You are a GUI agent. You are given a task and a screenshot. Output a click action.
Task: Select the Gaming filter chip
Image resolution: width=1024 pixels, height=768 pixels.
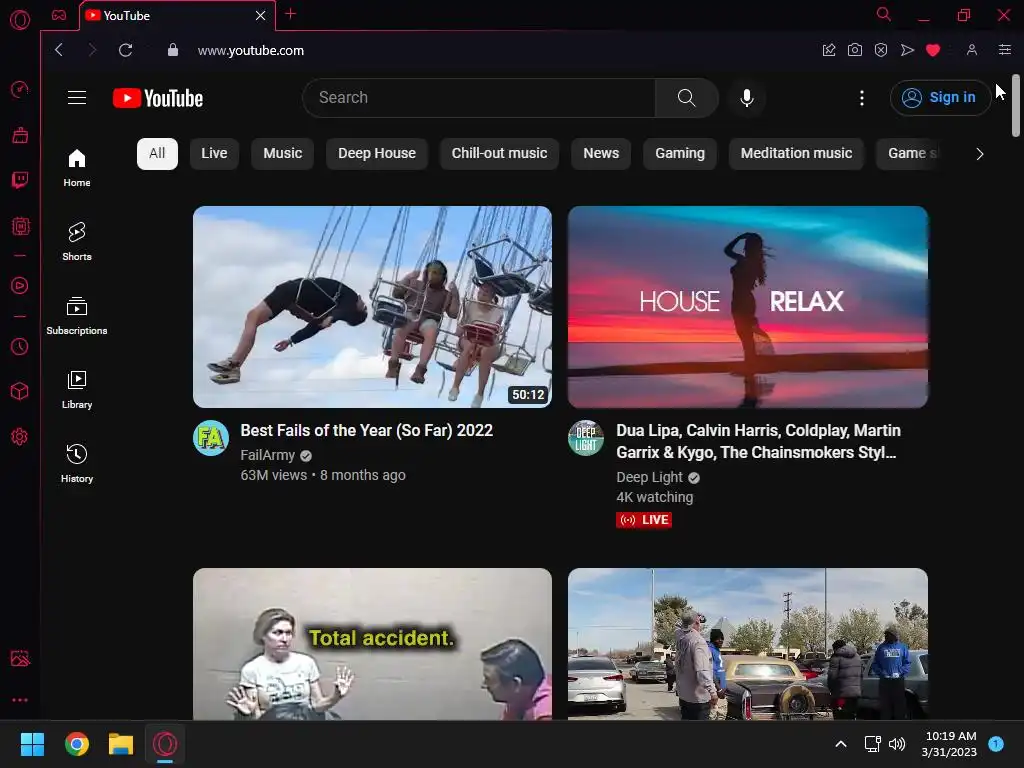(680, 153)
